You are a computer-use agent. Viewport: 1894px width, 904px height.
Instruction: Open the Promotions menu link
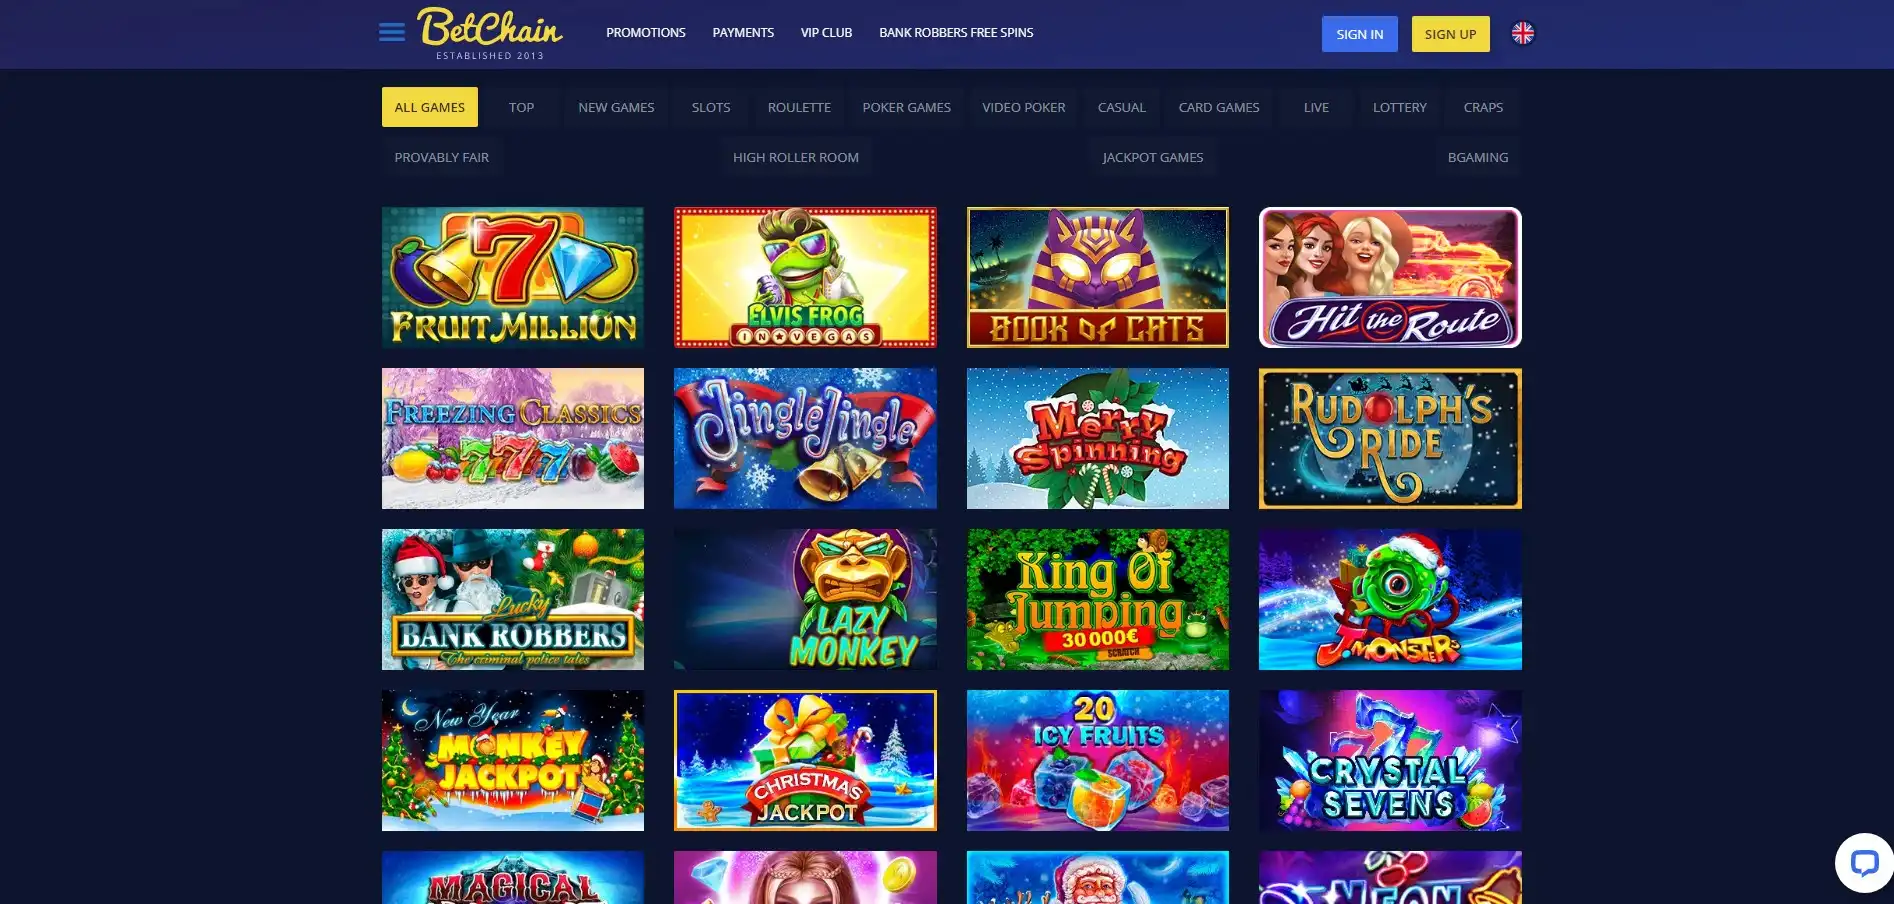[x=645, y=33]
